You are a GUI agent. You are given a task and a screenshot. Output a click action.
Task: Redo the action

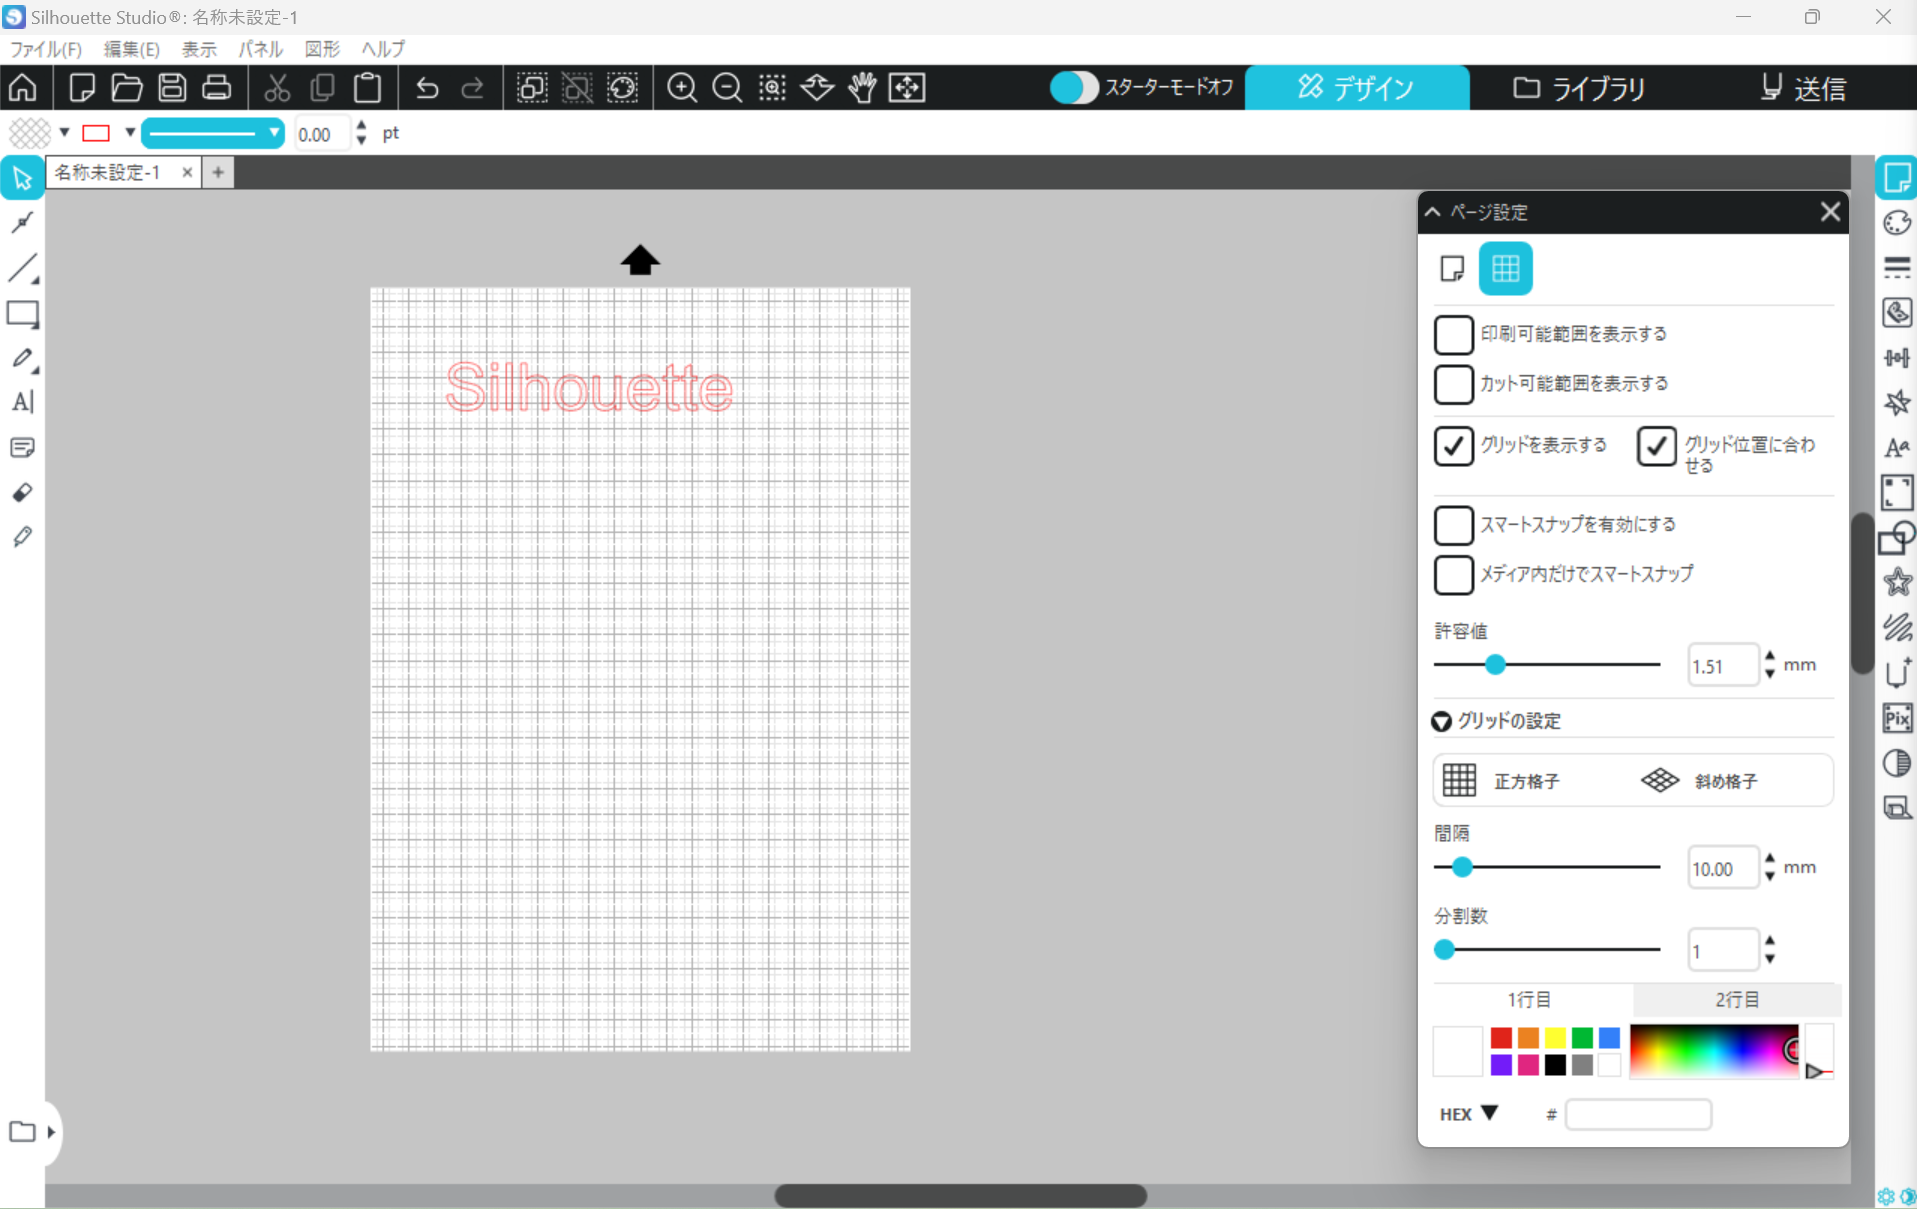472,88
